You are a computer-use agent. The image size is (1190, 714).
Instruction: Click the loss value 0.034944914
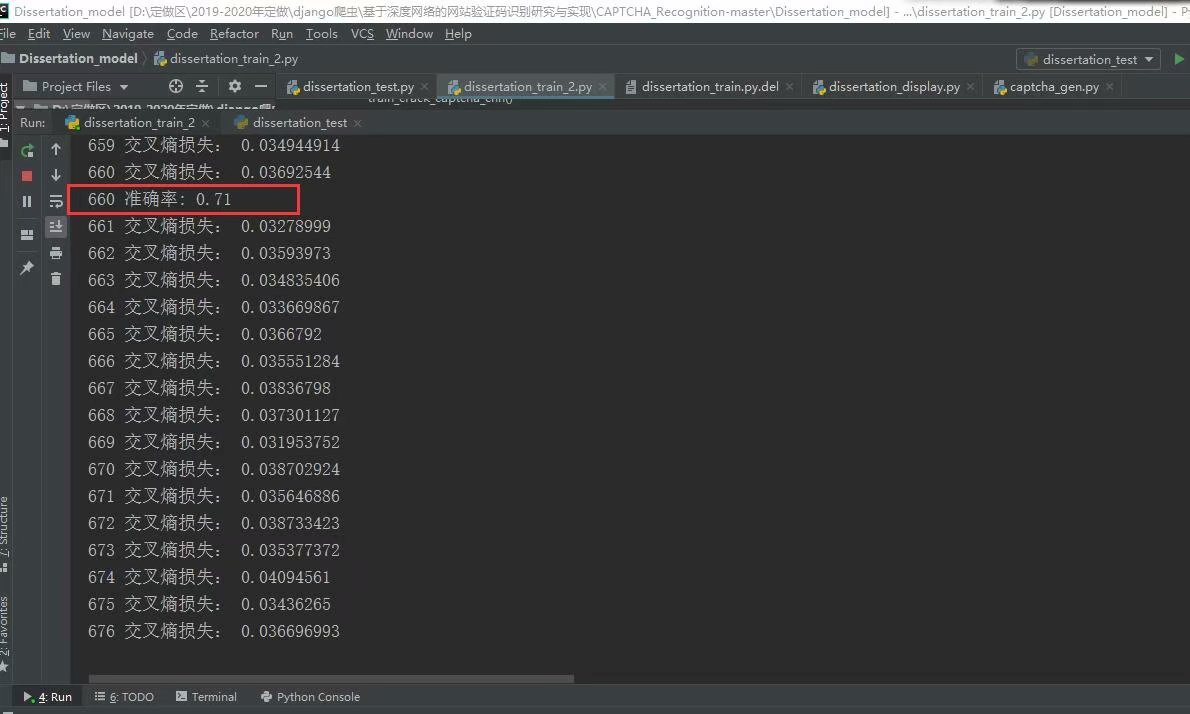290,145
